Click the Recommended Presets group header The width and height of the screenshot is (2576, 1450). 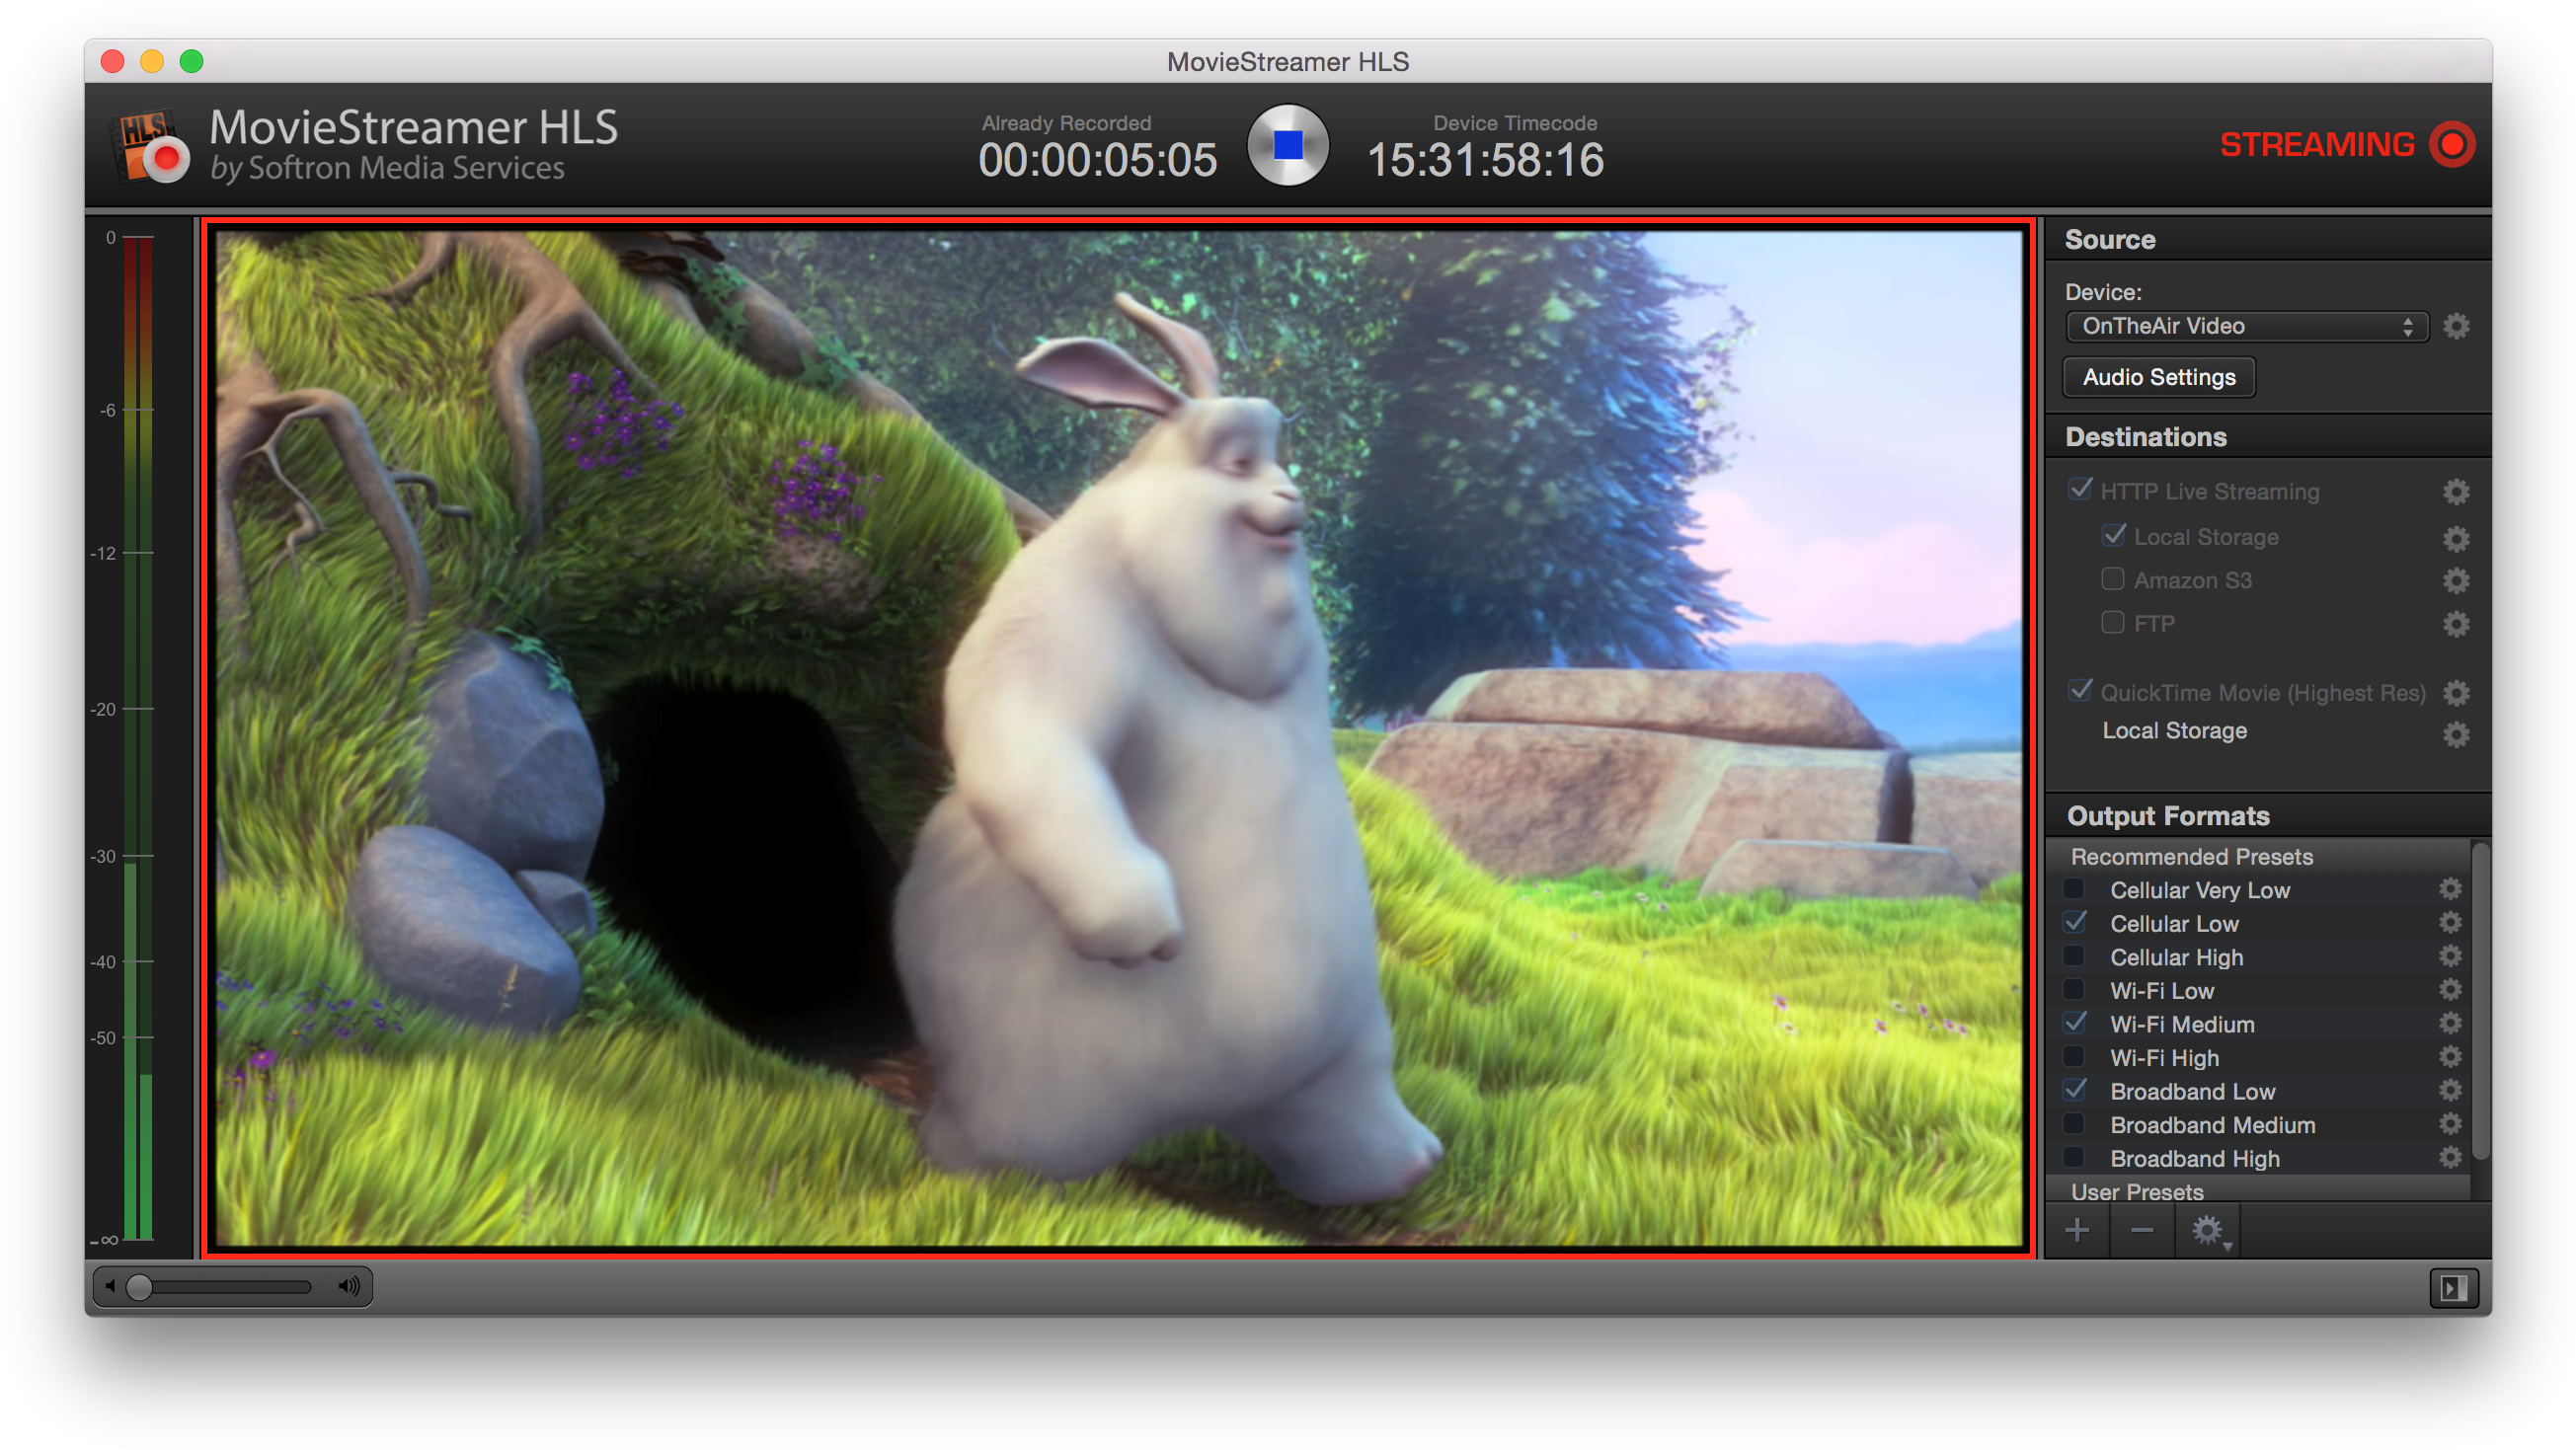point(2260,856)
